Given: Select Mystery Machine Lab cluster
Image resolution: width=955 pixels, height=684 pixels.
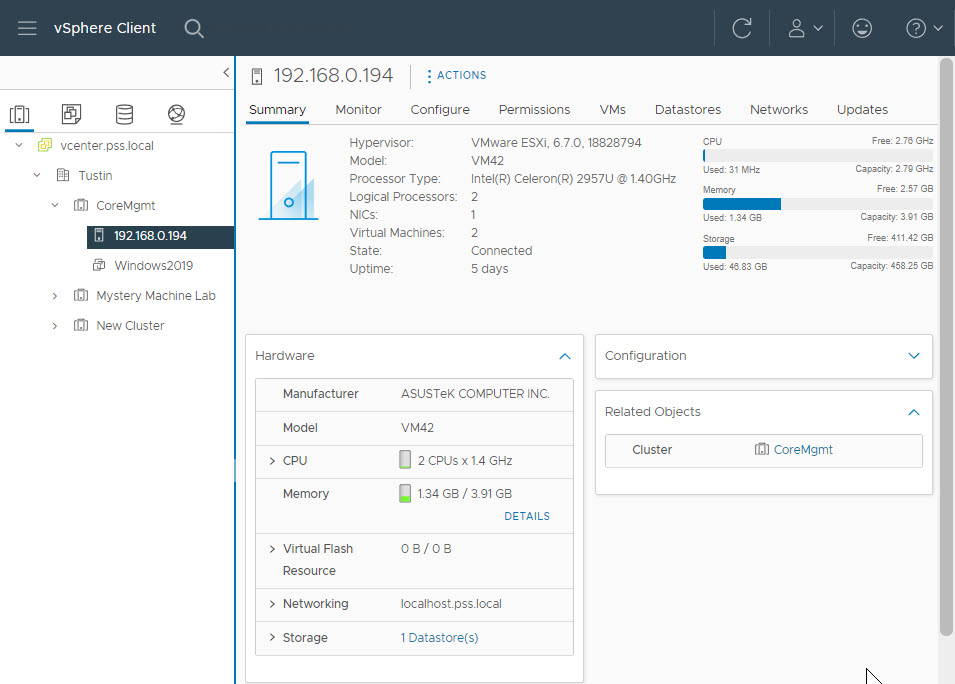Looking at the screenshot, I should point(156,295).
